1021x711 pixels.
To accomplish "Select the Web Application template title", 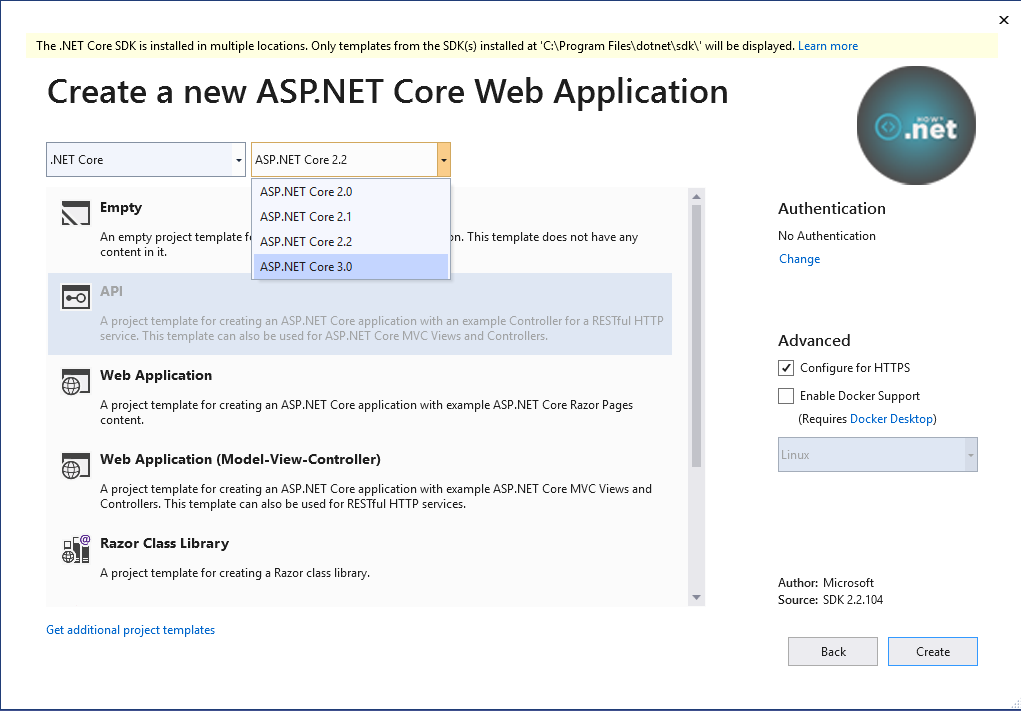I will [x=156, y=376].
